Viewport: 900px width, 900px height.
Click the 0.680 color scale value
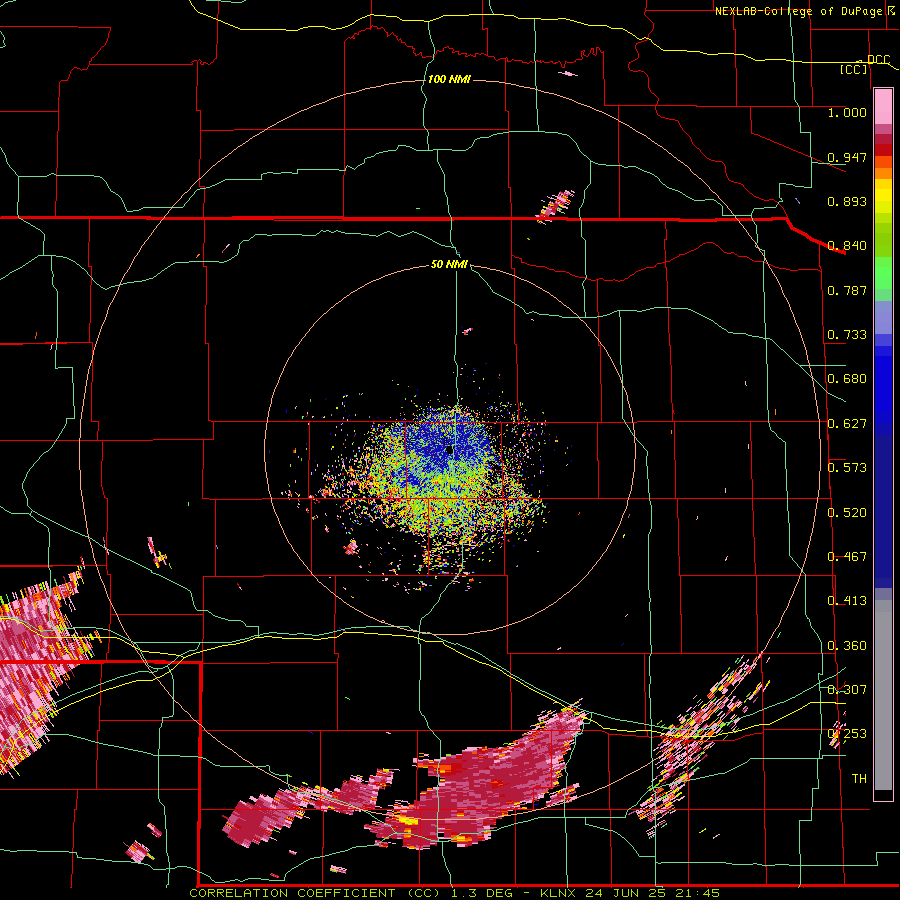[x=847, y=379]
